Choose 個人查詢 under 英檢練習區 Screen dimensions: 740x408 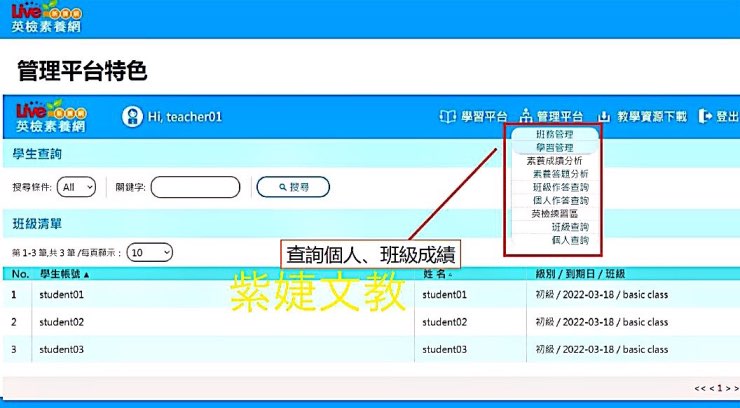click(x=570, y=240)
